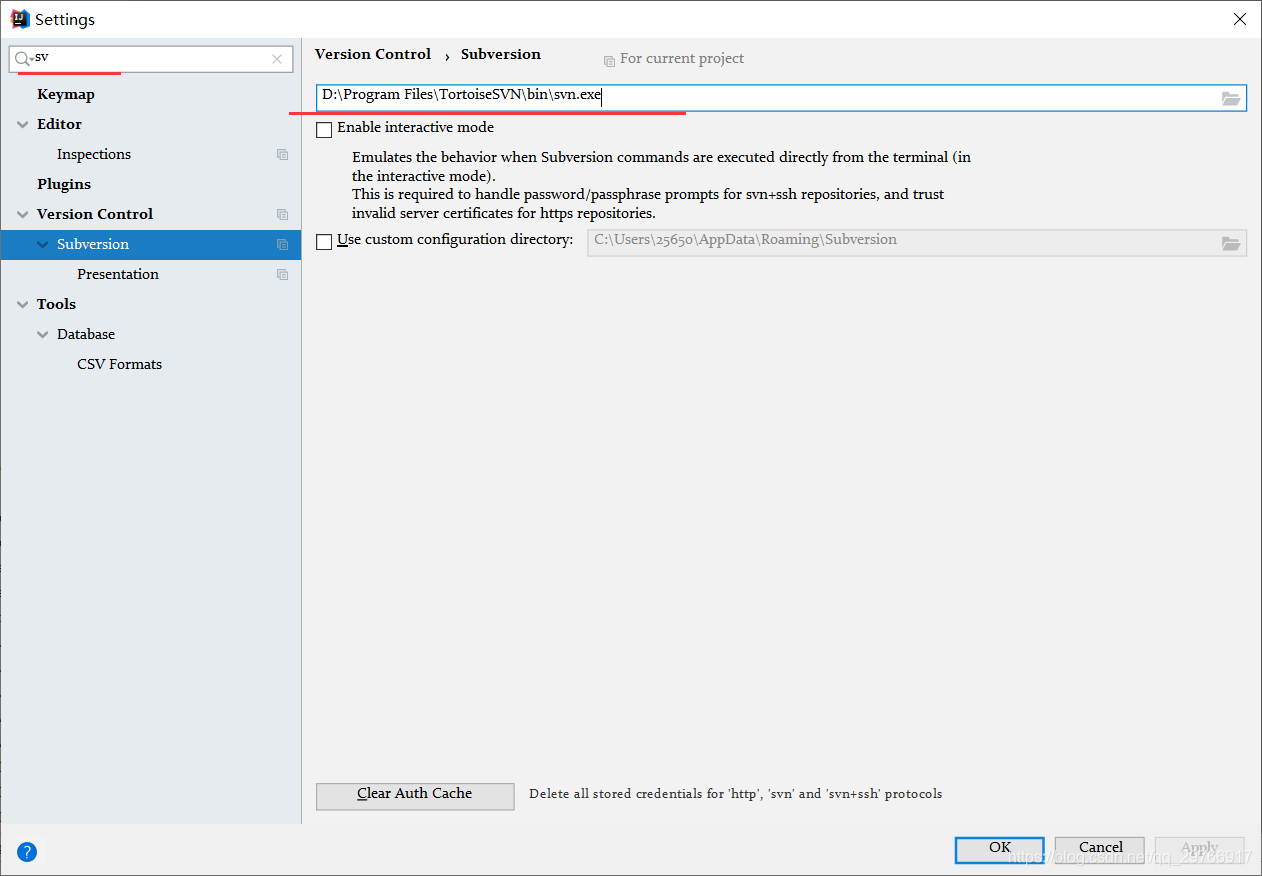
Task: Browse folder icon for configuration directory
Action: (1231, 243)
